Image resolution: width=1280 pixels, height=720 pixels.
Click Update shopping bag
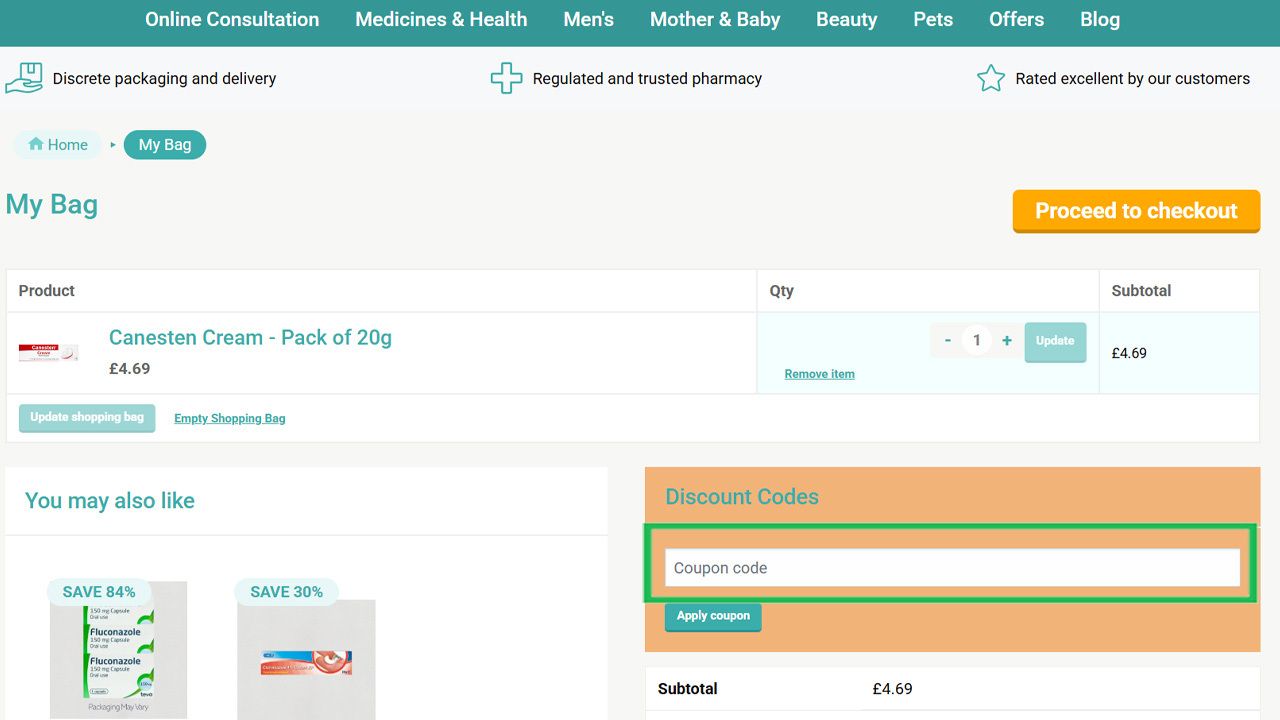pyautogui.click(x=86, y=417)
